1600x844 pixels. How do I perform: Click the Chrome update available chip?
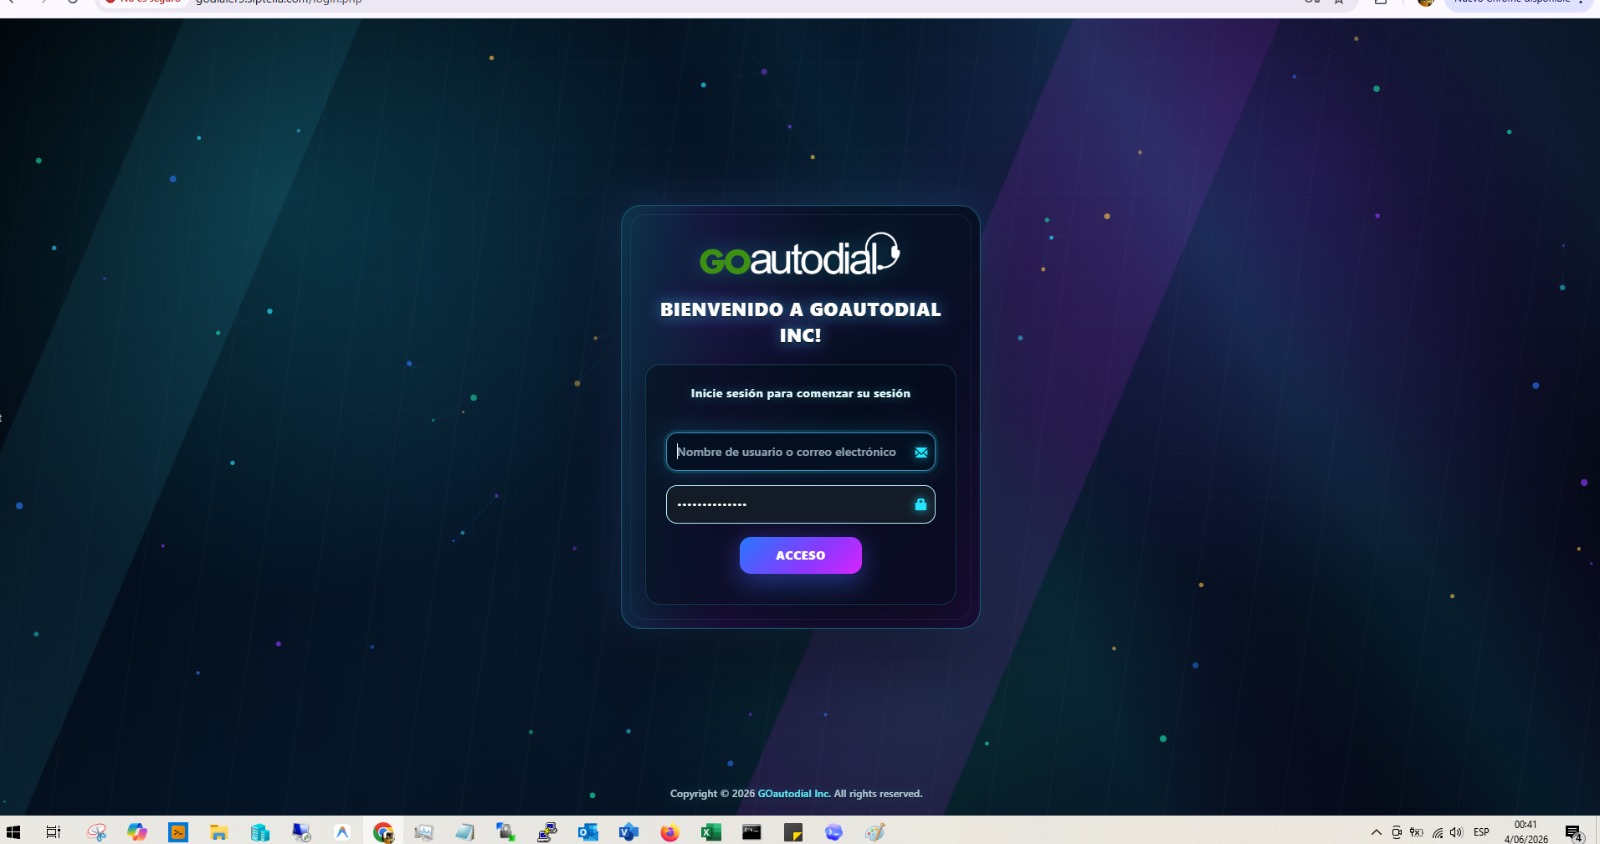pos(1518,3)
